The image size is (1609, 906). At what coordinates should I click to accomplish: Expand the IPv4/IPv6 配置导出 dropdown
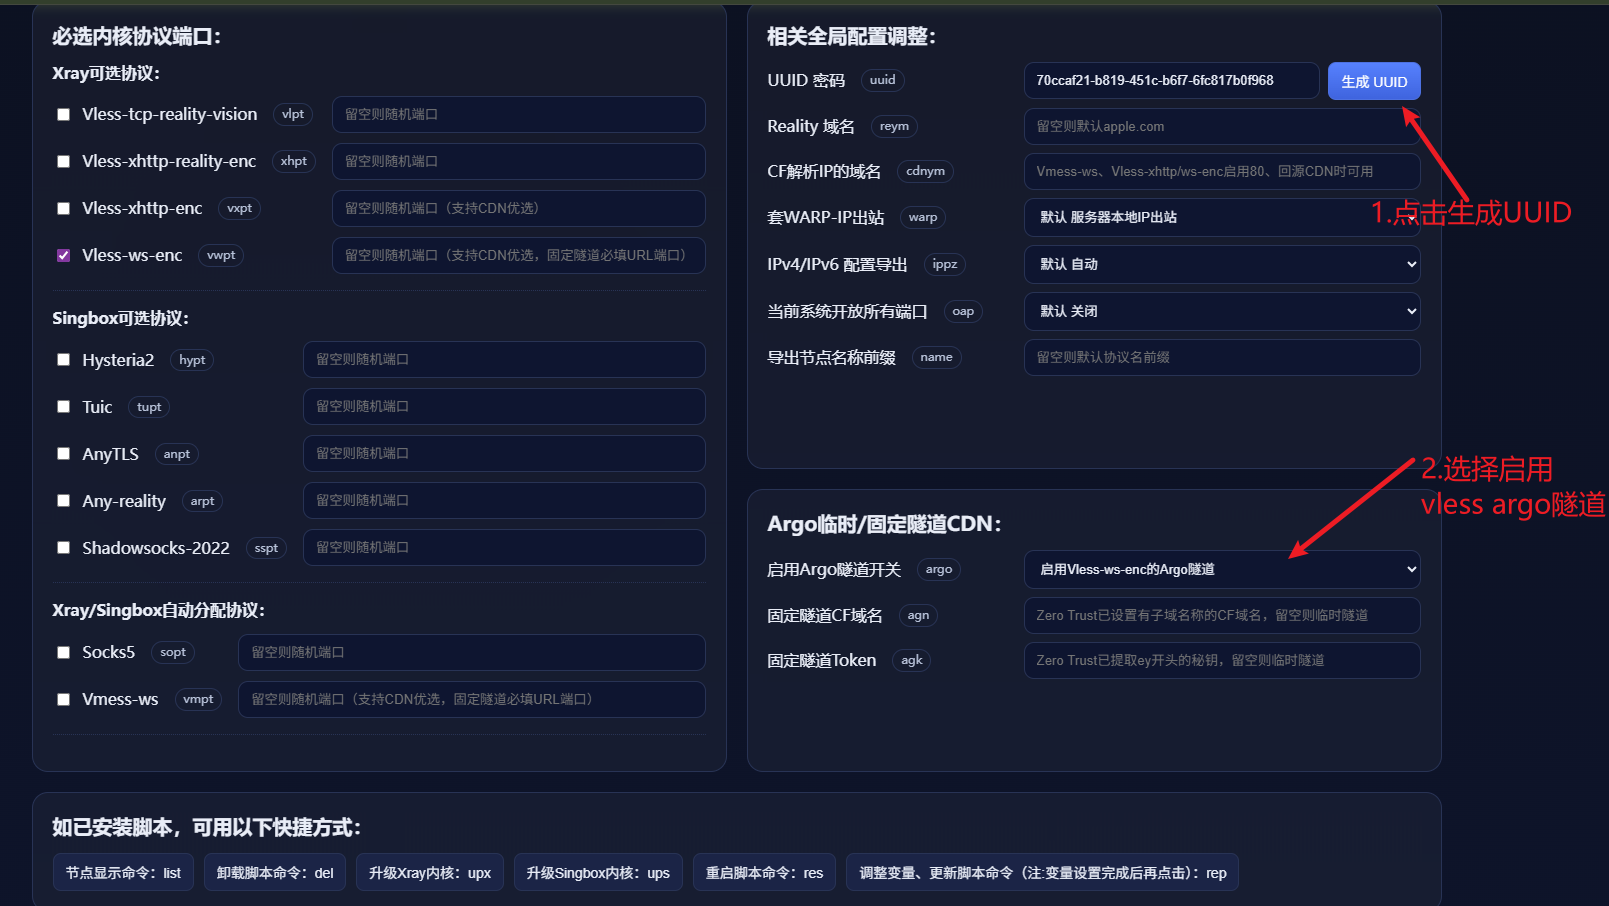[1221, 265]
